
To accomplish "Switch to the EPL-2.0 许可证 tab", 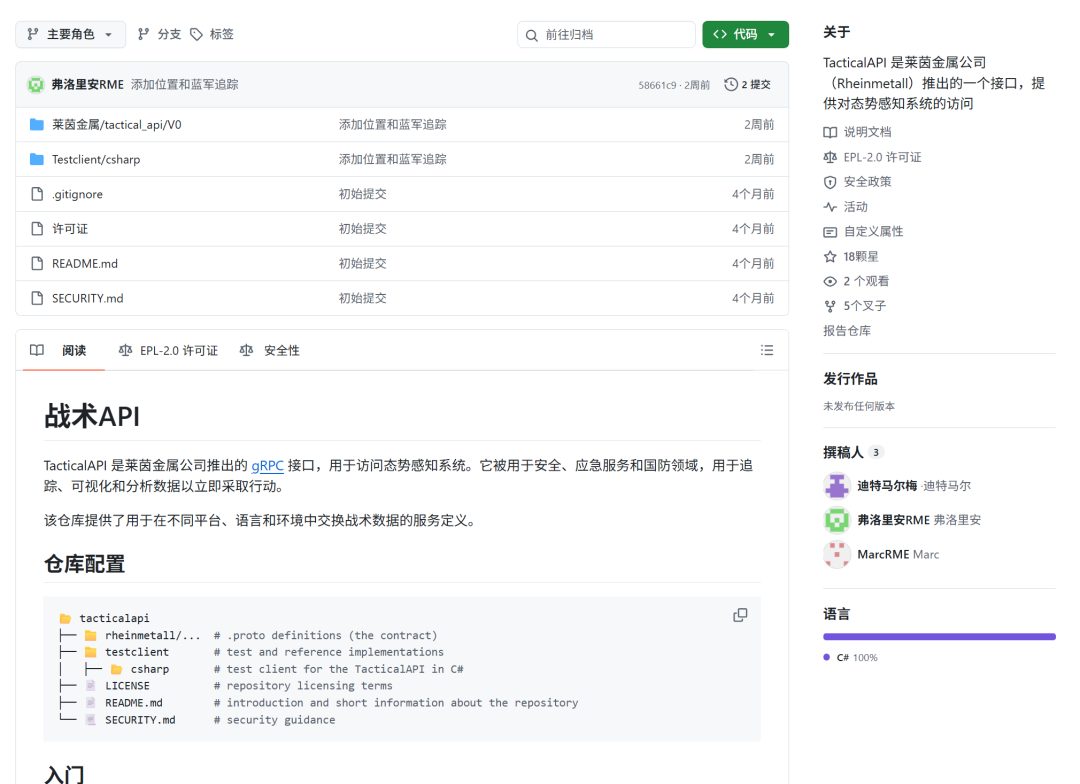I will 169,350.
